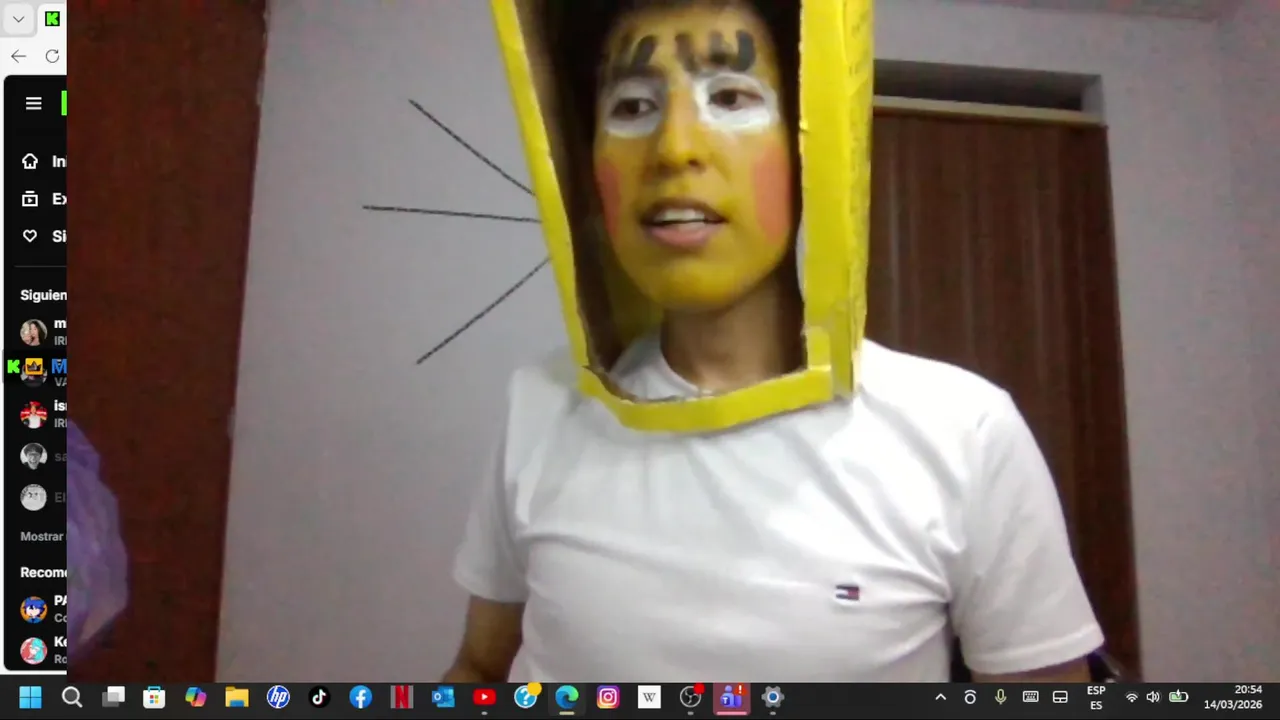Open Outlook from the taskbar
1280x720 pixels.
443,697
